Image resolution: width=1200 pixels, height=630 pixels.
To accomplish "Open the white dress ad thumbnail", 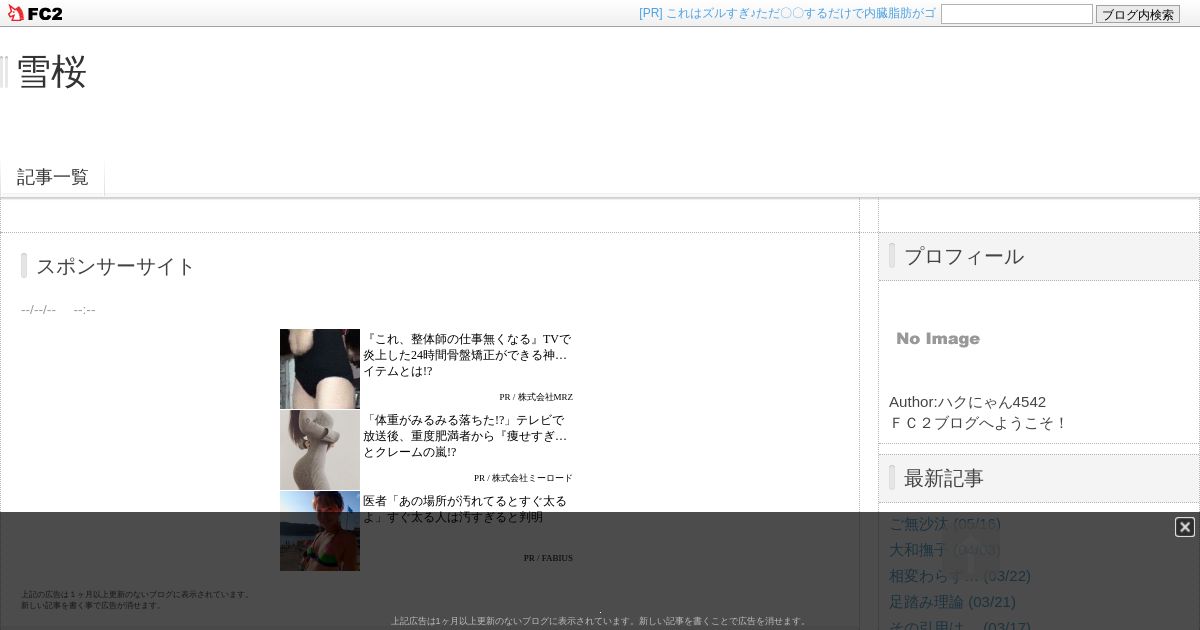I will coord(320,450).
